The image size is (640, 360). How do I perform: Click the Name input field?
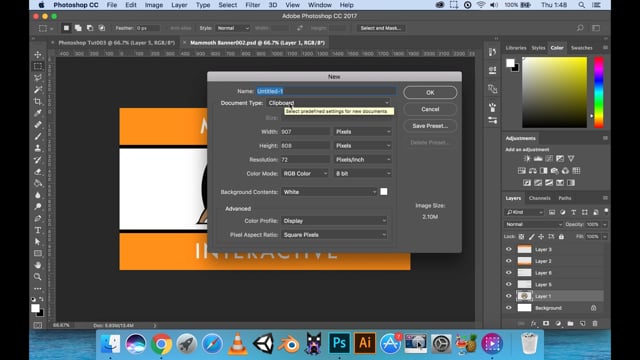tap(326, 91)
